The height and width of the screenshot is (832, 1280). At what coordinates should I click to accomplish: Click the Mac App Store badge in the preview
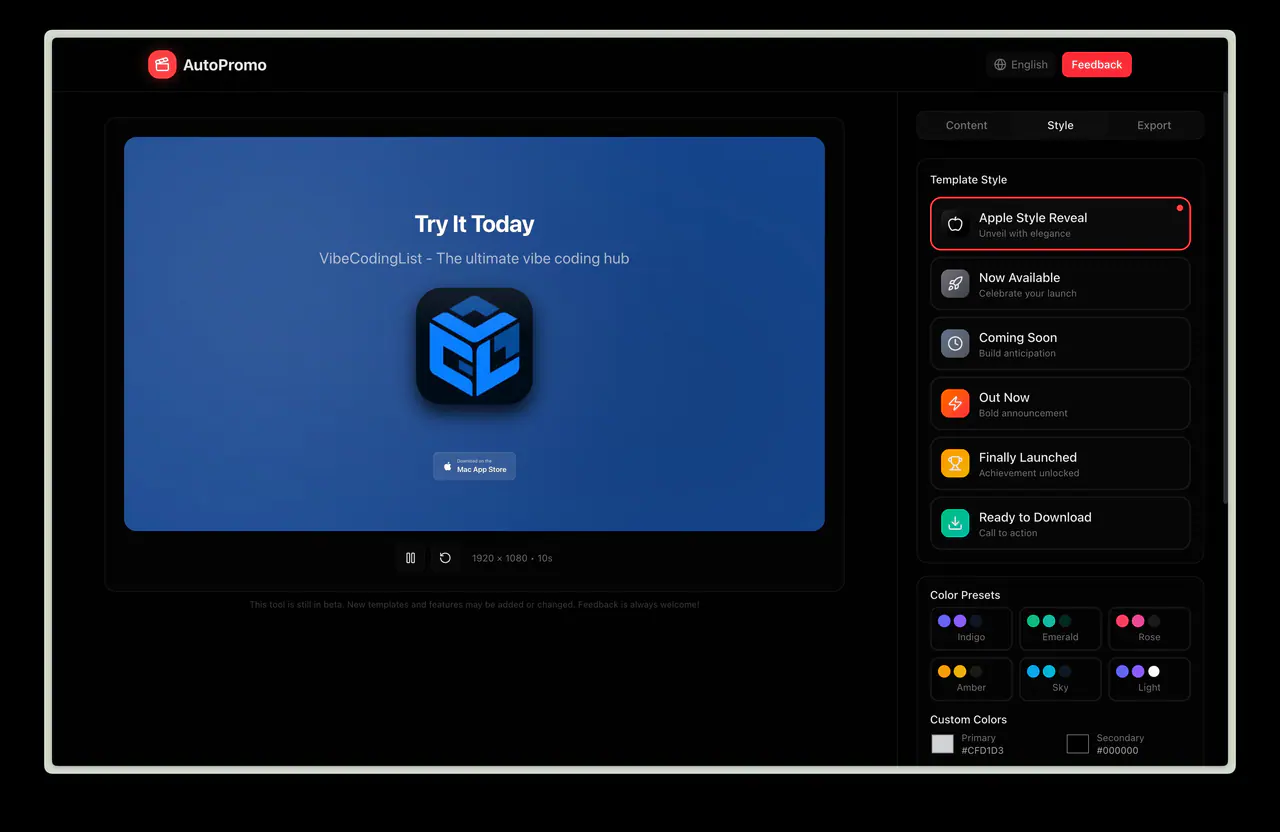pyautogui.click(x=474, y=466)
